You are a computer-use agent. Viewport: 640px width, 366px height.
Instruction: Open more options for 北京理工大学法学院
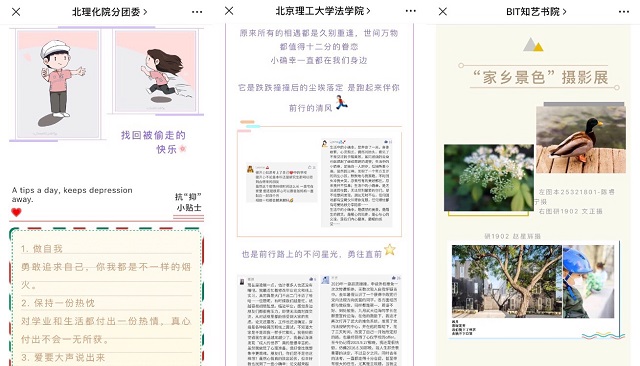coord(411,11)
